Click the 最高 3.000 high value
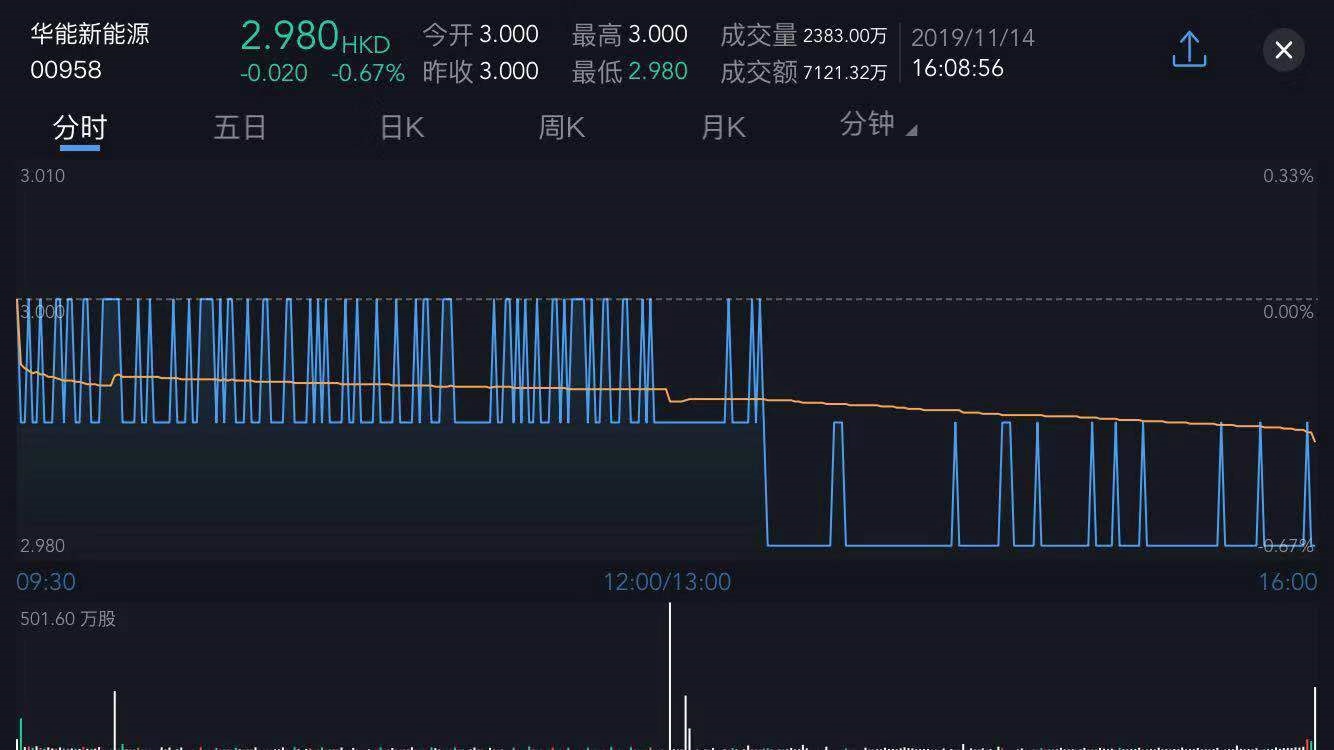Viewport: 1334px width, 750px height. click(630, 34)
